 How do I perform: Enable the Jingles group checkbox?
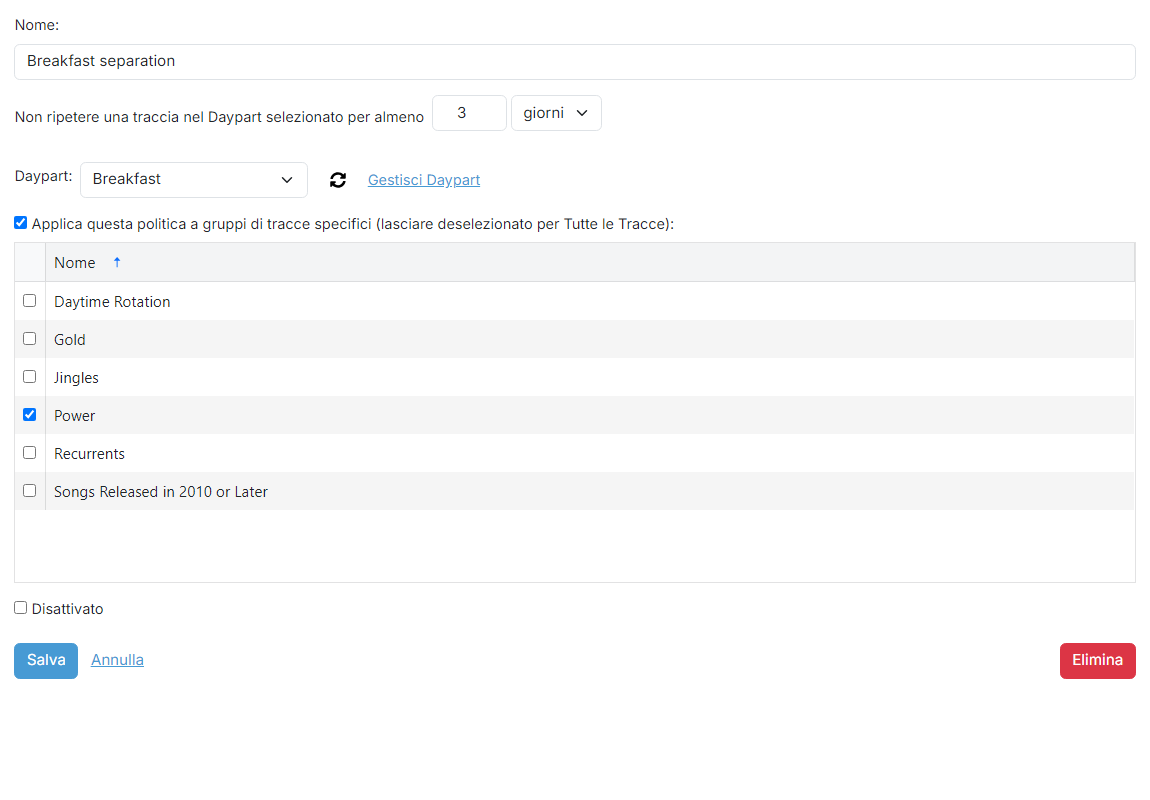pyautogui.click(x=29, y=377)
